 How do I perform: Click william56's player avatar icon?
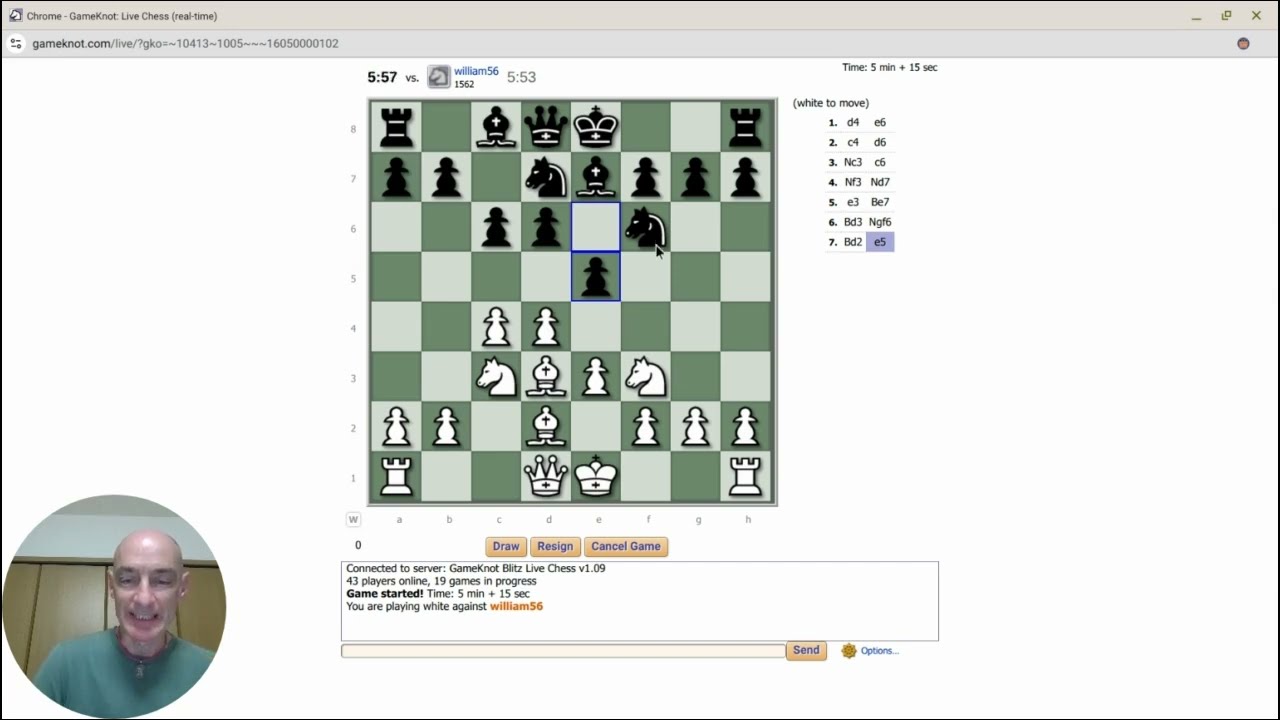pos(439,77)
